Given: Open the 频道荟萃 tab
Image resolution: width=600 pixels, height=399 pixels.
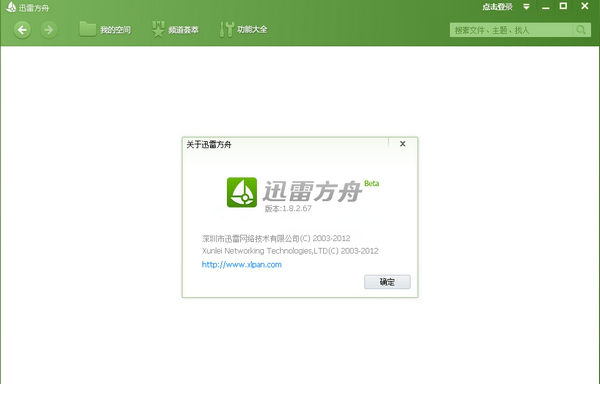Looking at the screenshot, I should click(x=175, y=29).
